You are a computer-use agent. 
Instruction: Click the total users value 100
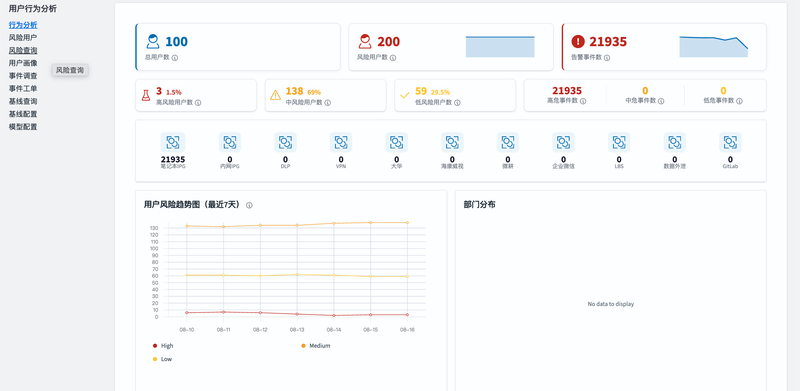[x=177, y=42]
